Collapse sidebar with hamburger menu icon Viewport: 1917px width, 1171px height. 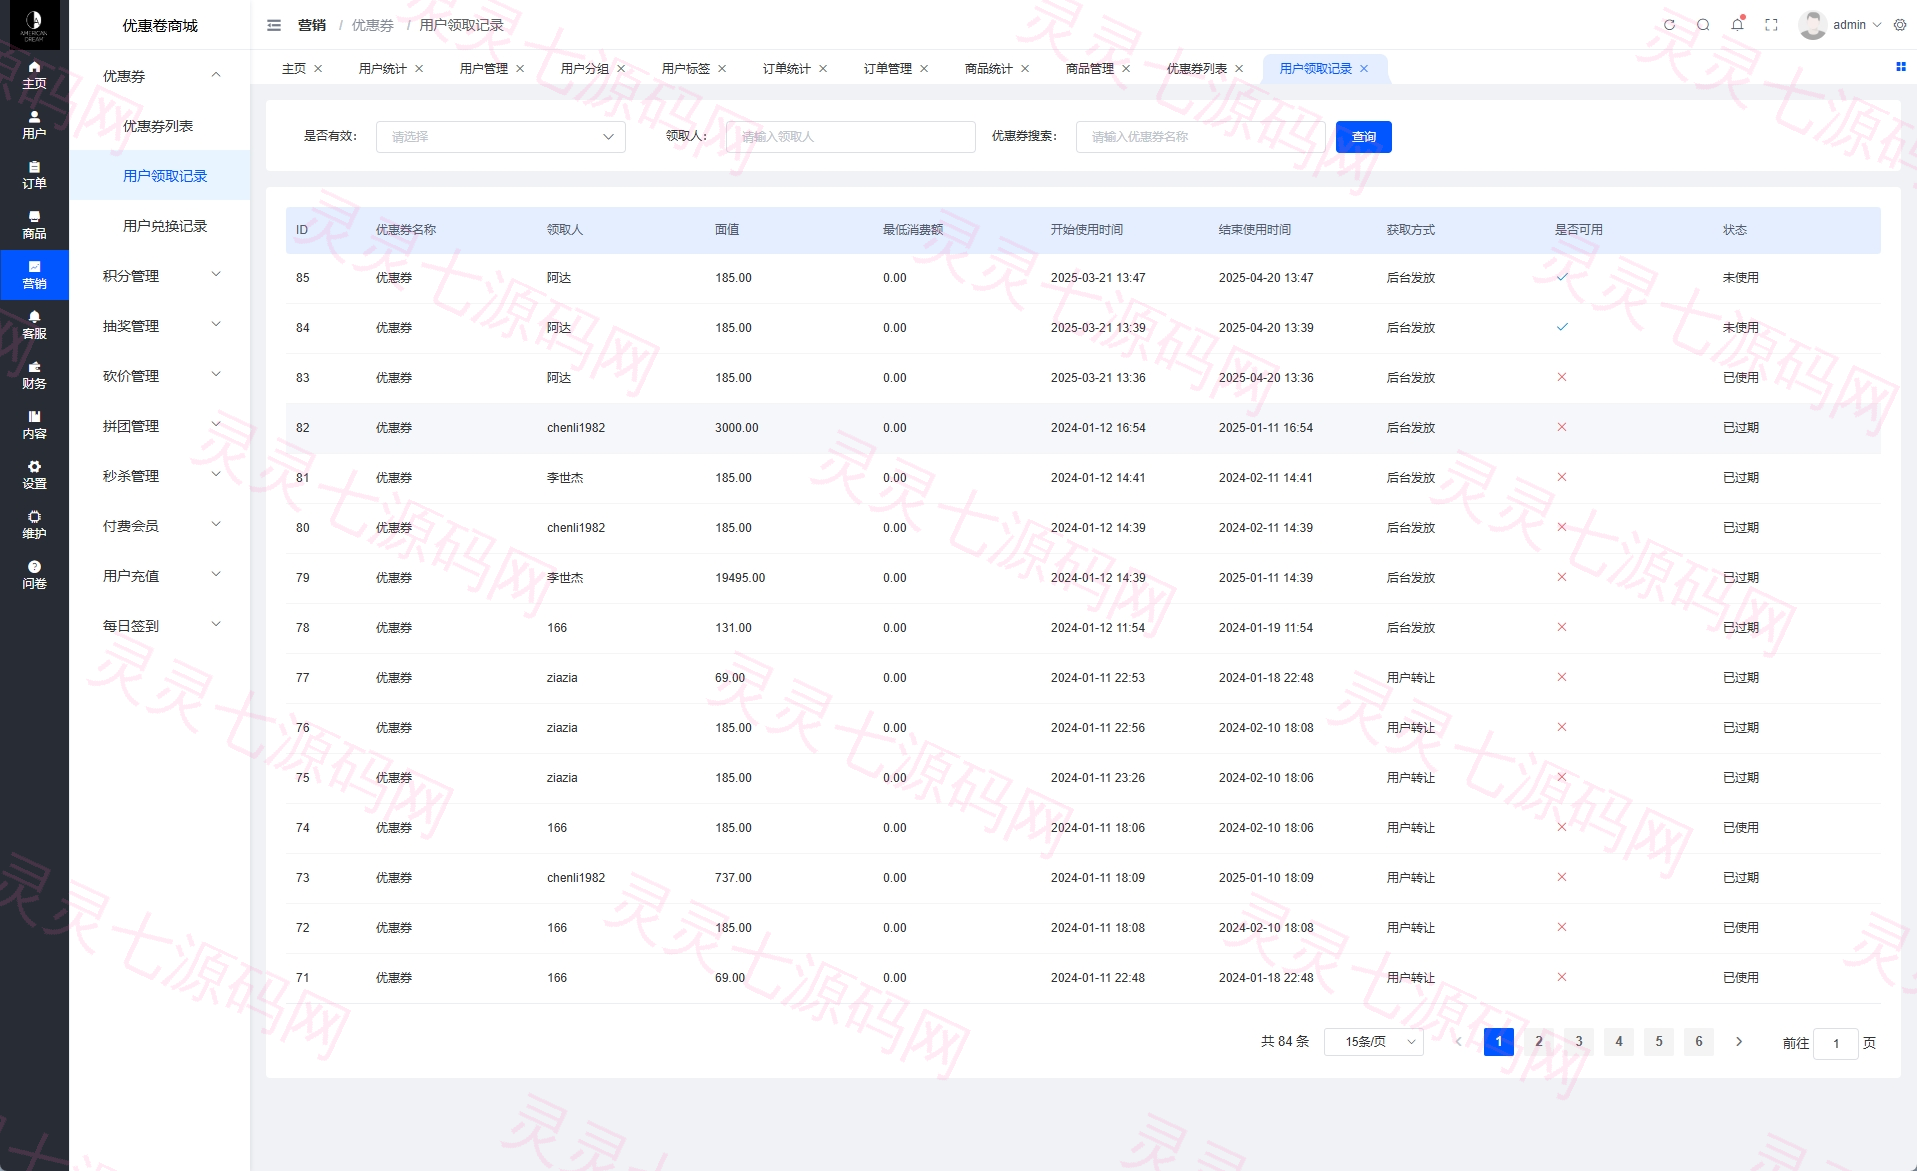pyautogui.click(x=274, y=25)
